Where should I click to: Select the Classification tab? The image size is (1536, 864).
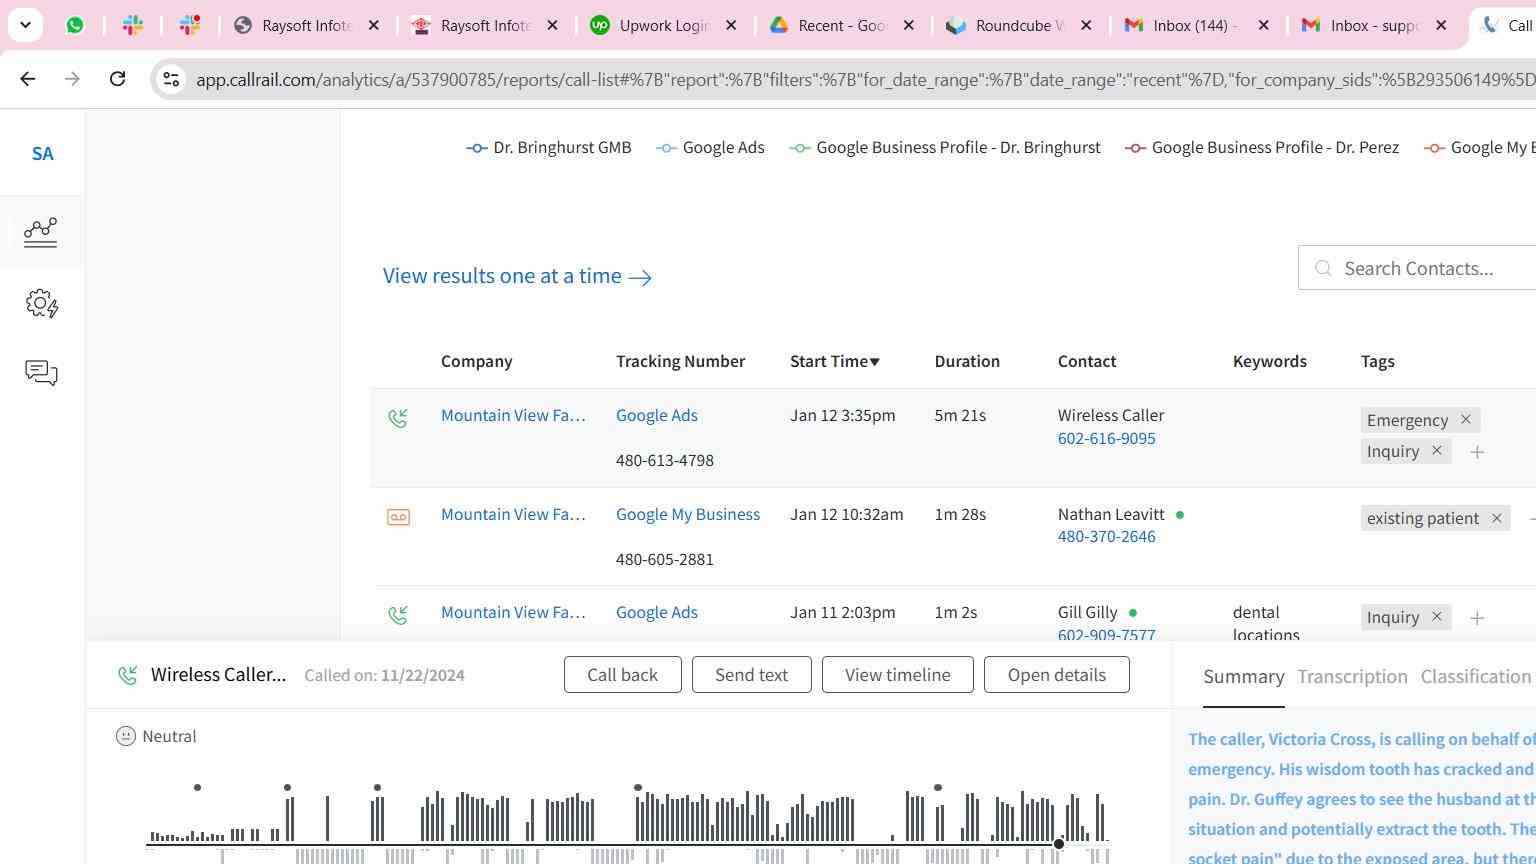click(1476, 677)
